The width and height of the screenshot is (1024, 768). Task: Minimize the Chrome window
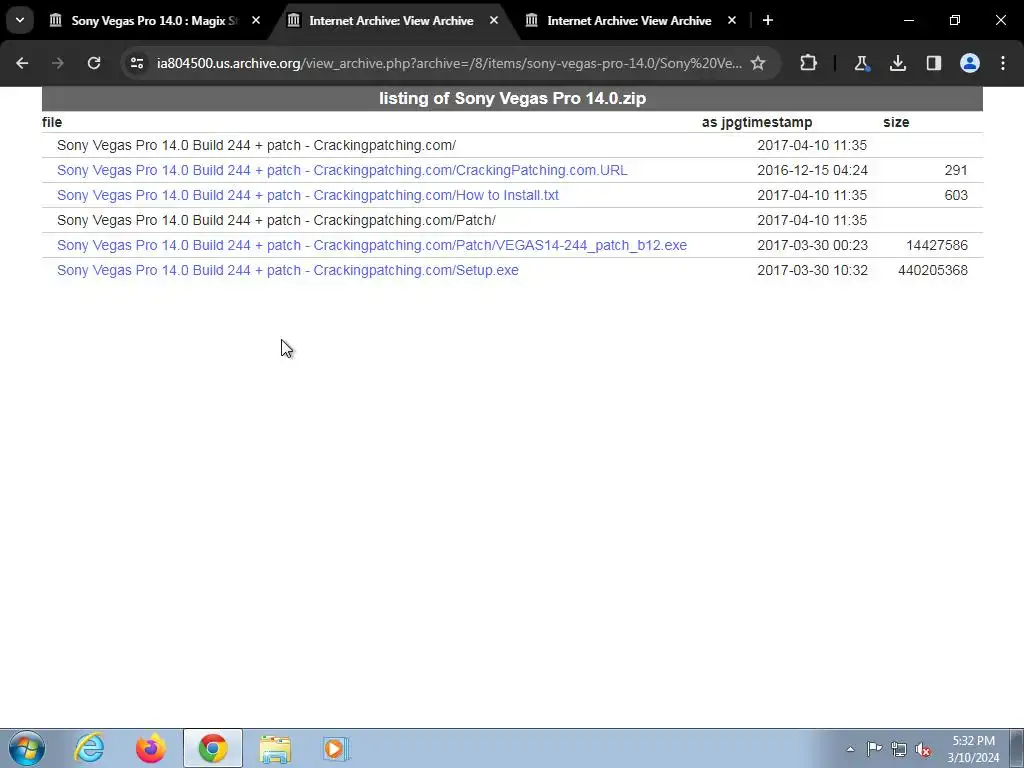909,20
